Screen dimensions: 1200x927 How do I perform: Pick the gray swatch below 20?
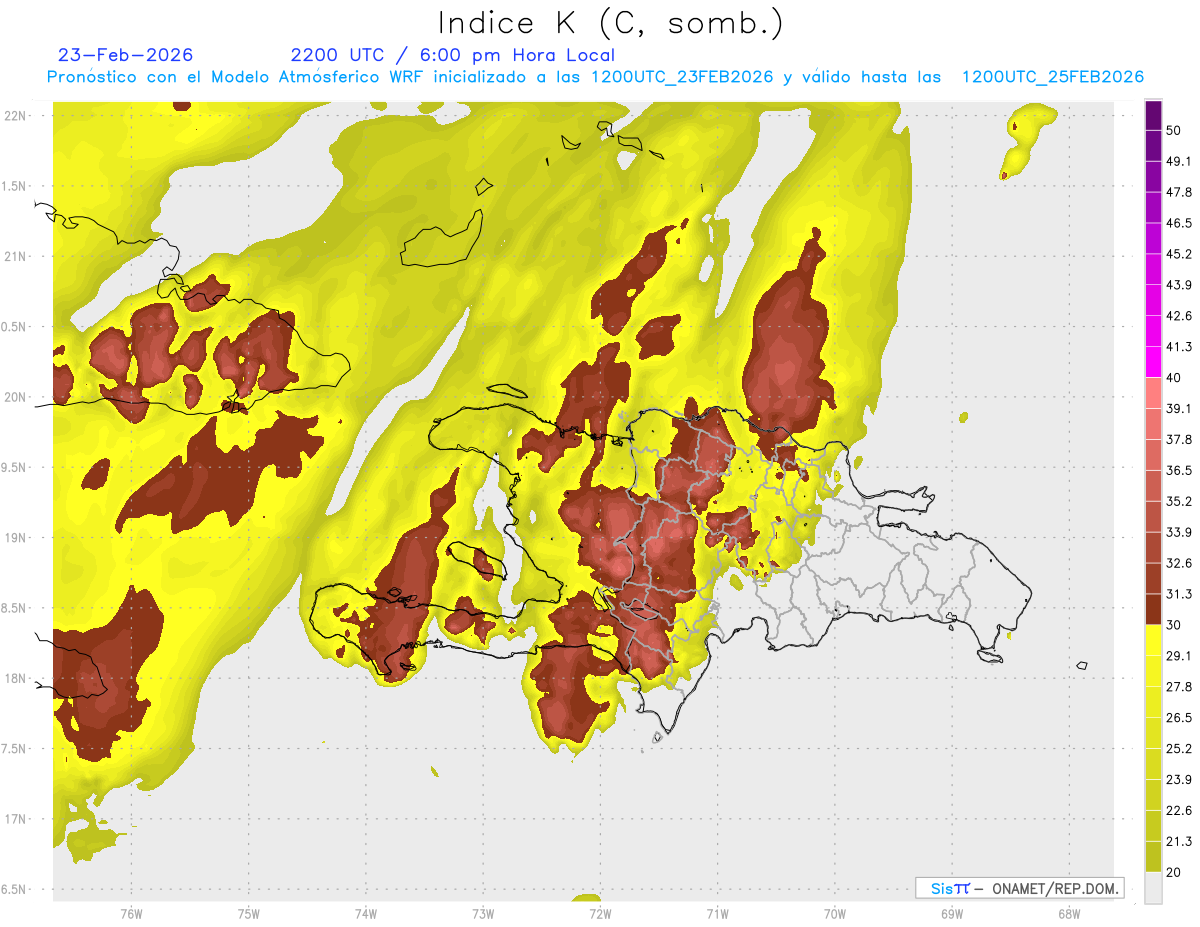tap(1153, 888)
